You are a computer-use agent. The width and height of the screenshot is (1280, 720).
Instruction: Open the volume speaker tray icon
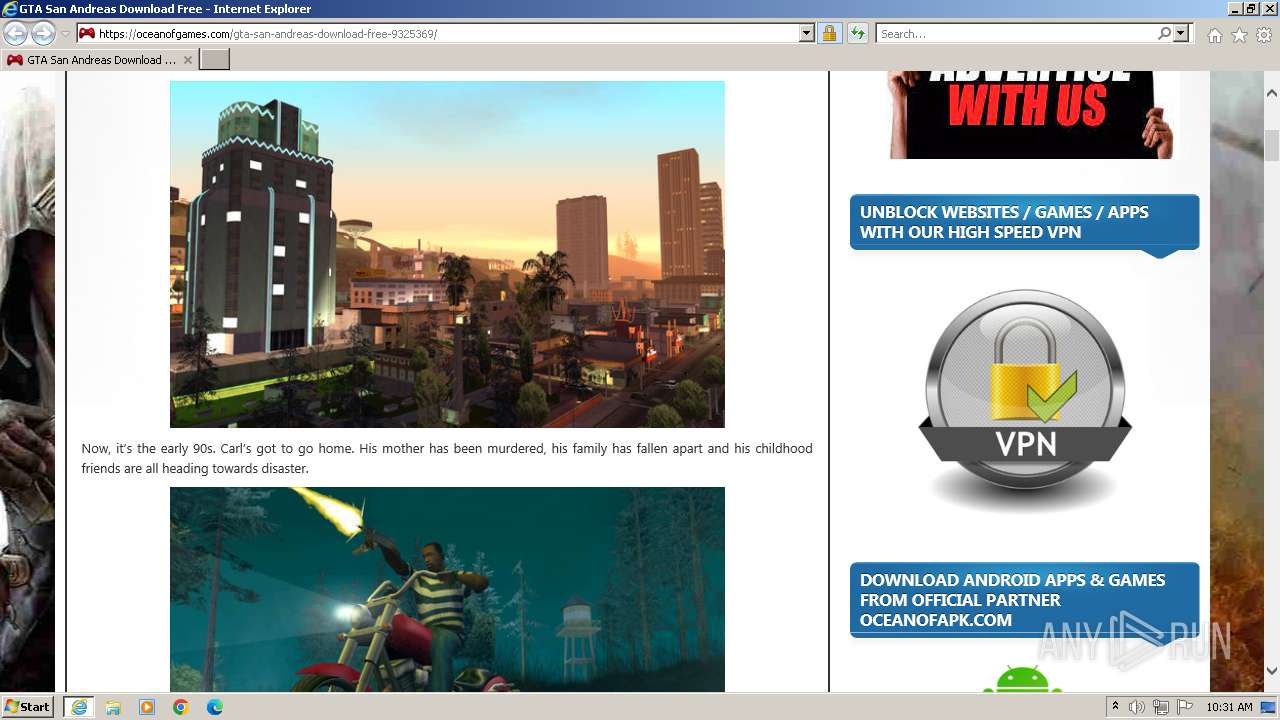[x=1137, y=707]
